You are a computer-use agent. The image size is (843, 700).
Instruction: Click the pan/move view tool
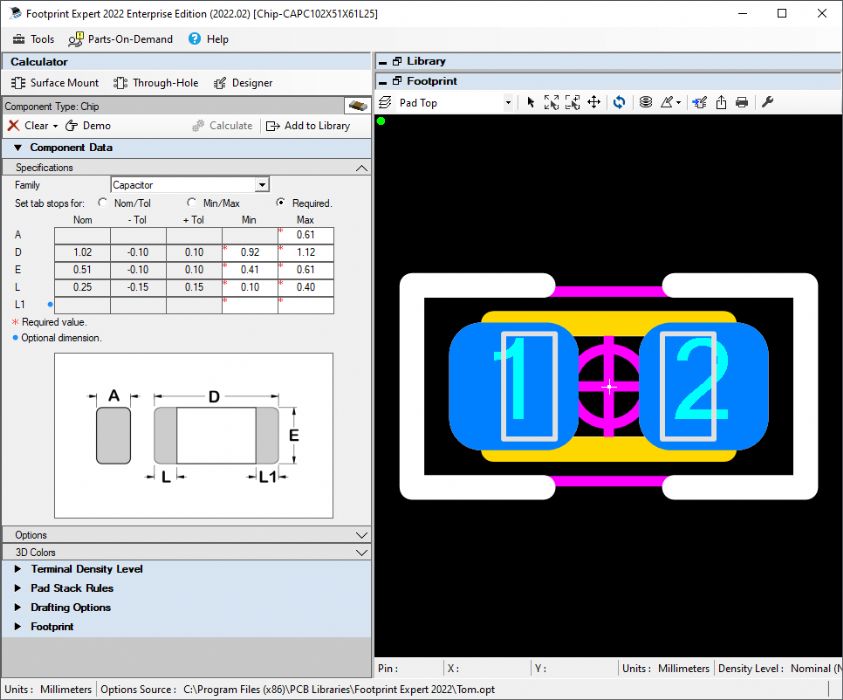click(593, 102)
